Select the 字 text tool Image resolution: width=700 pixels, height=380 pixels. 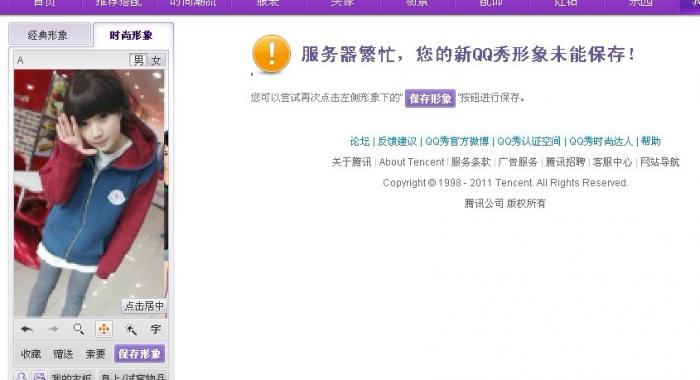coord(156,330)
